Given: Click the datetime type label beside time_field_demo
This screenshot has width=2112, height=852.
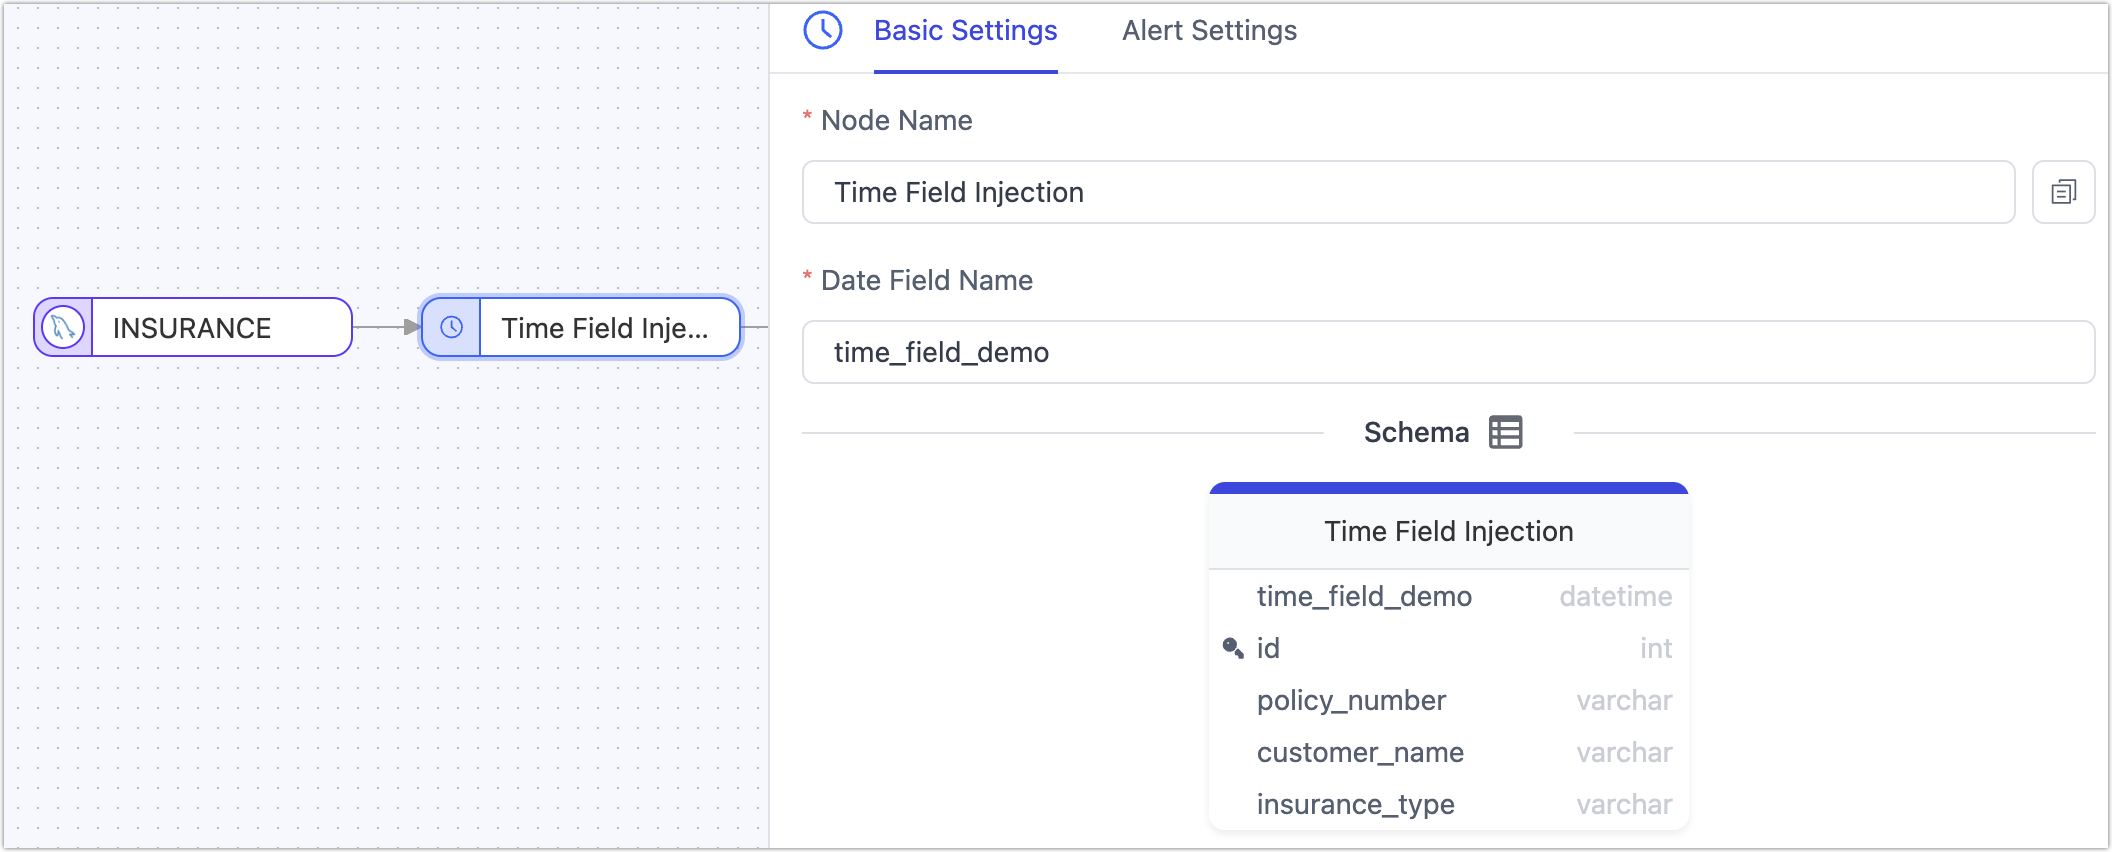Looking at the screenshot, I should coord(1614,596).
